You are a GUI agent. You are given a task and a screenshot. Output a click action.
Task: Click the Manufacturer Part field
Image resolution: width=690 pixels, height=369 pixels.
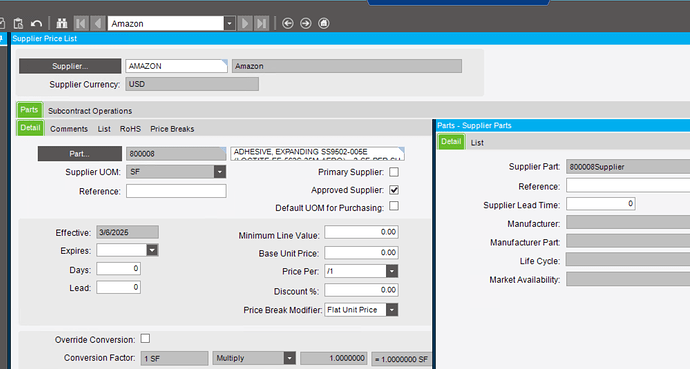pyautogui.click(x=628, y=241)
